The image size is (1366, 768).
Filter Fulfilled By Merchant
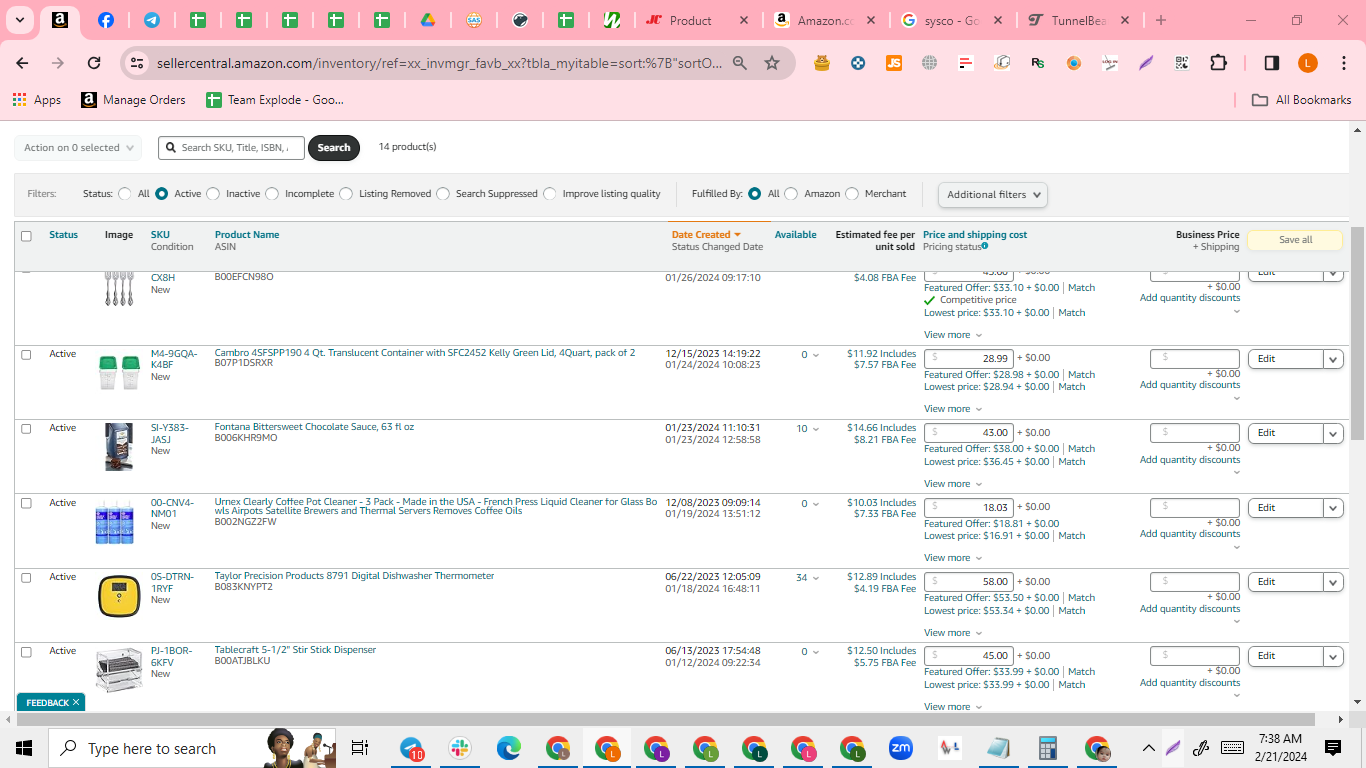pos(852,194)
